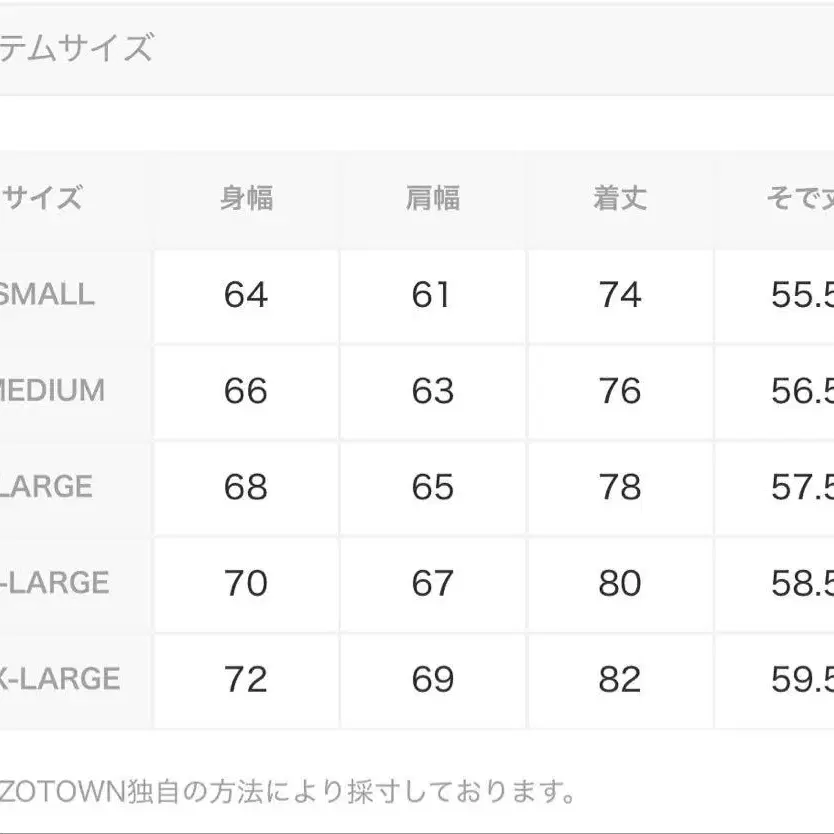Click the bottom-most X-LARGE row label
Viewport: 834px width, 834px height.
click(x=58, y=680)
